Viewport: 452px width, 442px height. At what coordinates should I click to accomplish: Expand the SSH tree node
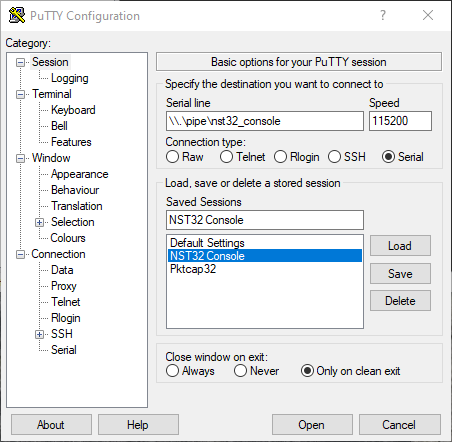pos(39,334)
